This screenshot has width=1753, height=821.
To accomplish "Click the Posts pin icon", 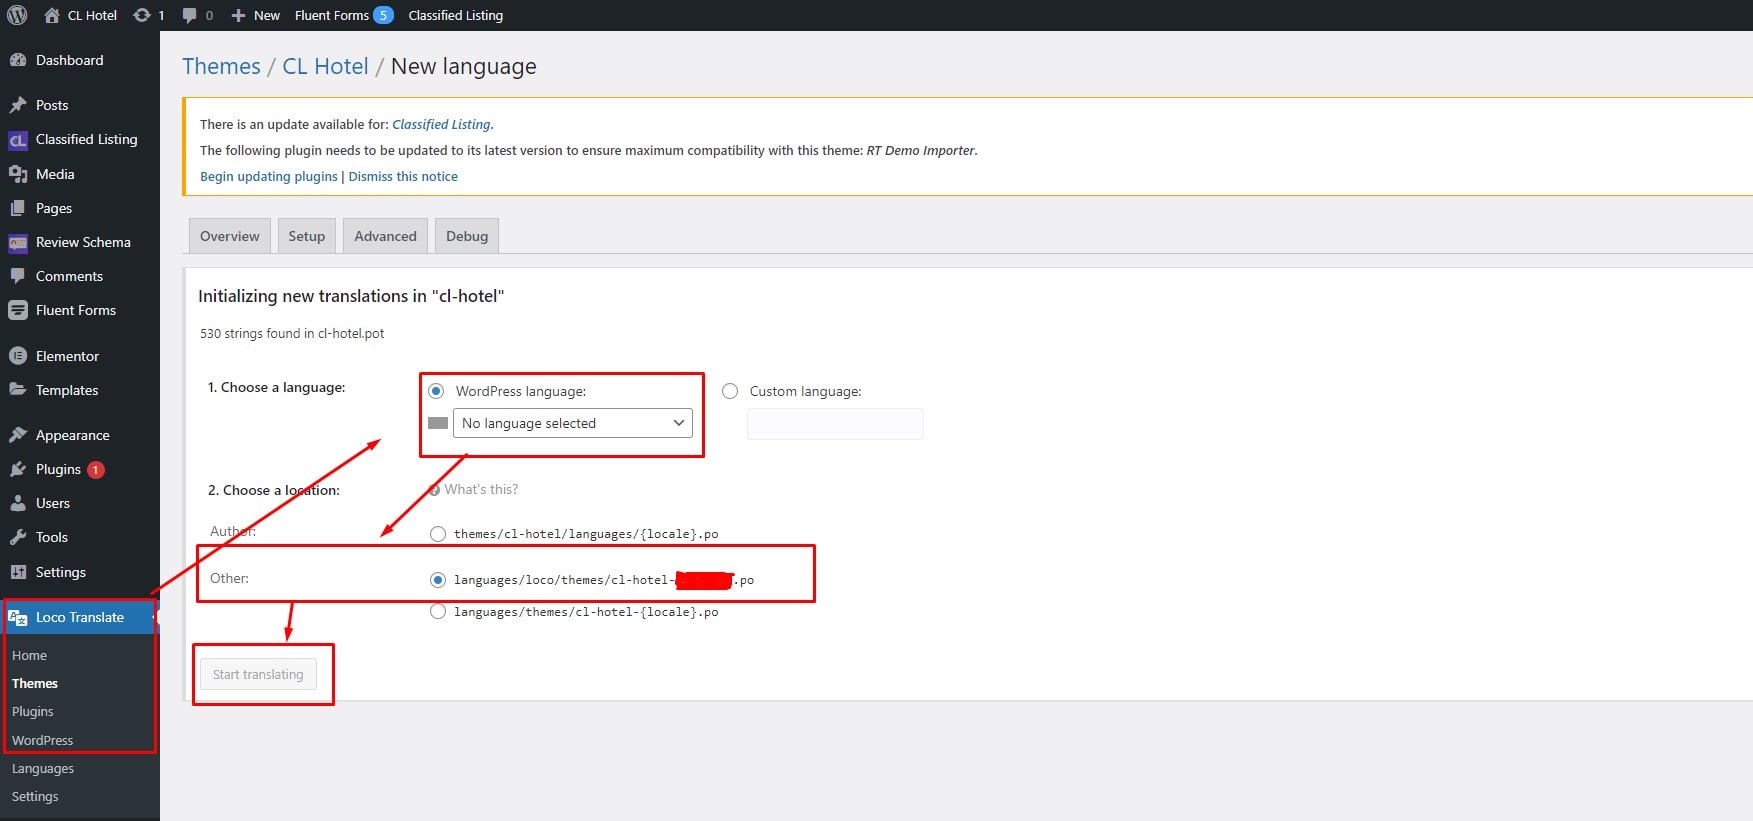I will (x=18, y=105).
